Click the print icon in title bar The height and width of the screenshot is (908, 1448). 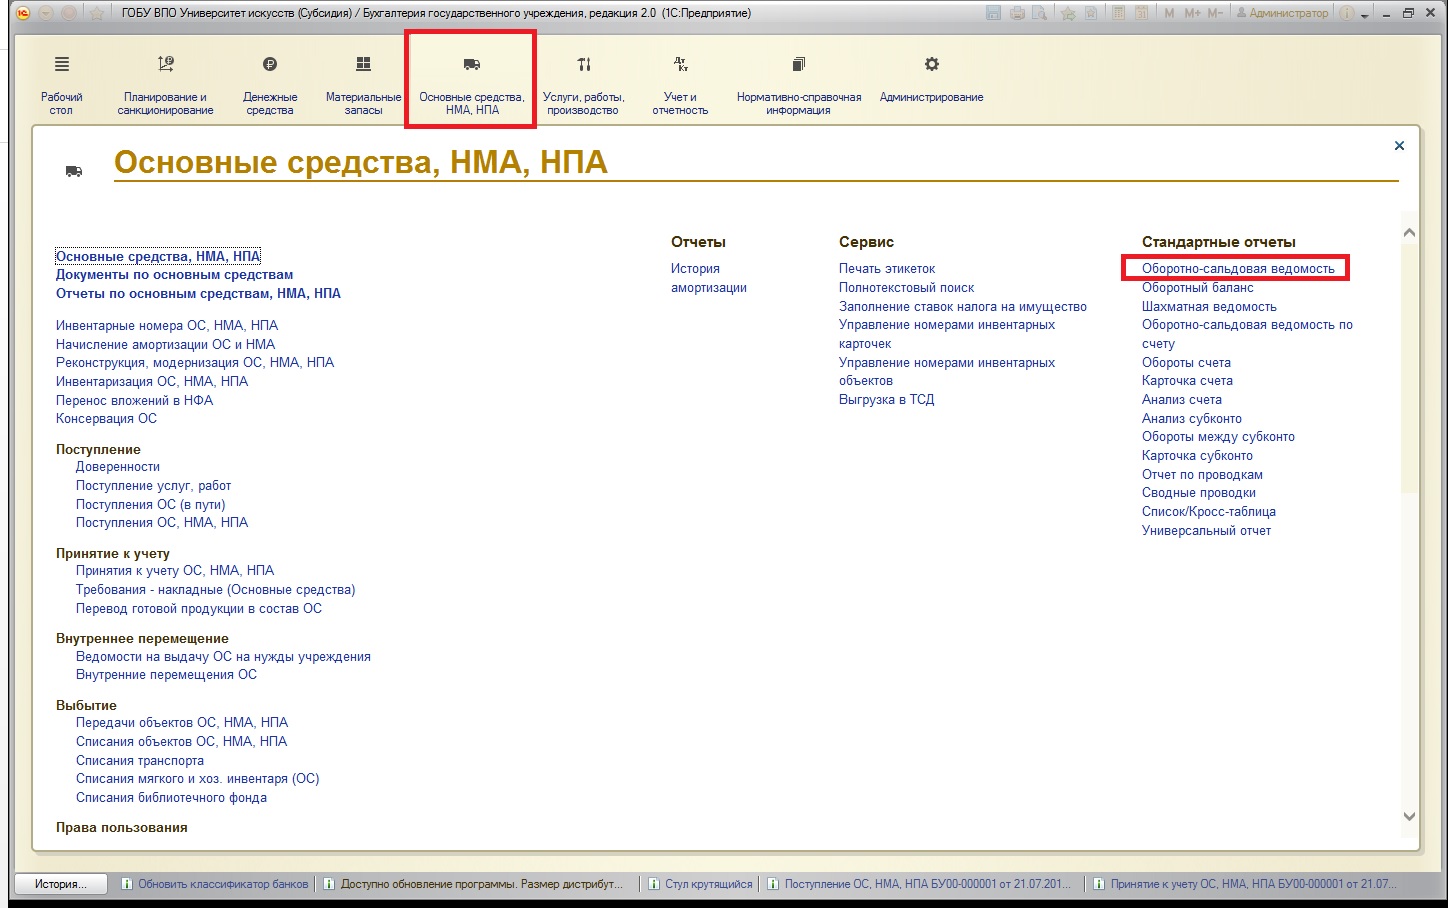pos(1017,13)
